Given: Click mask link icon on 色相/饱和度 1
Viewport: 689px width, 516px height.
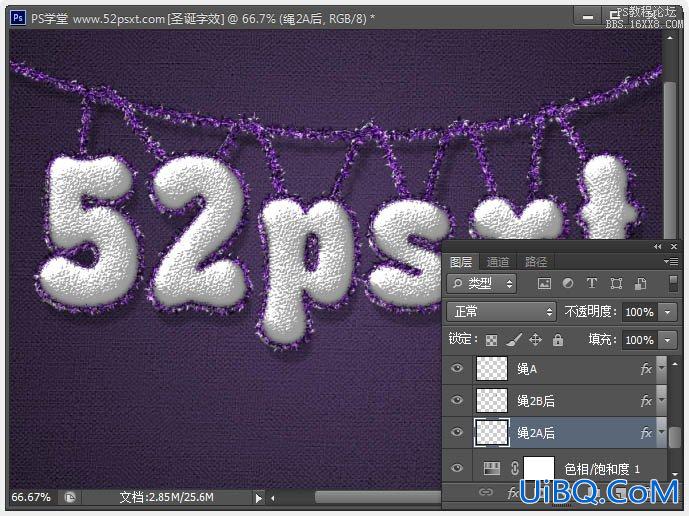Looking at the screenshot, I should [515, 469].
